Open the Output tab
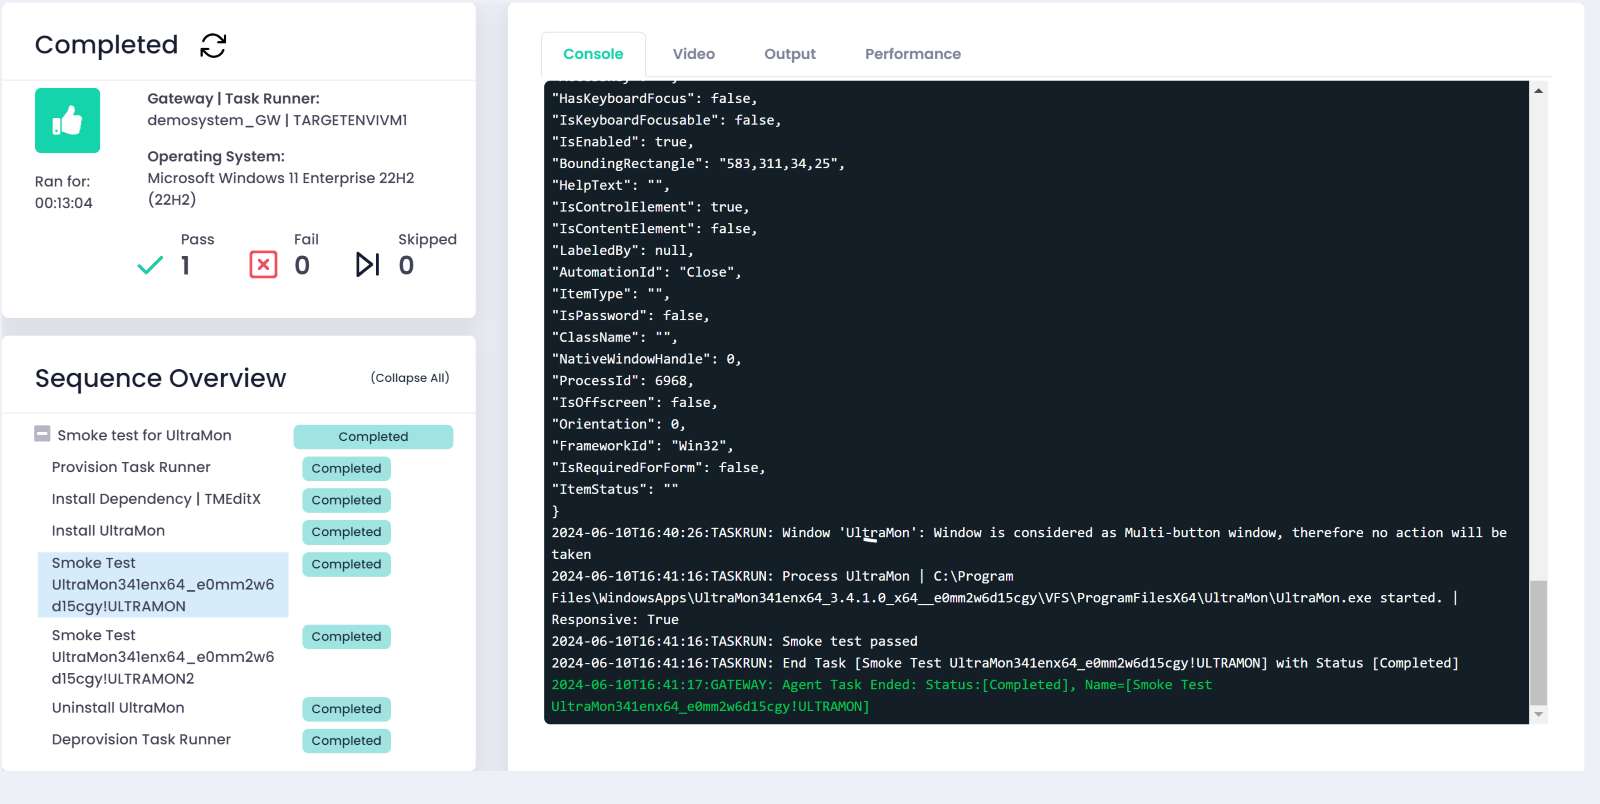 789,54
